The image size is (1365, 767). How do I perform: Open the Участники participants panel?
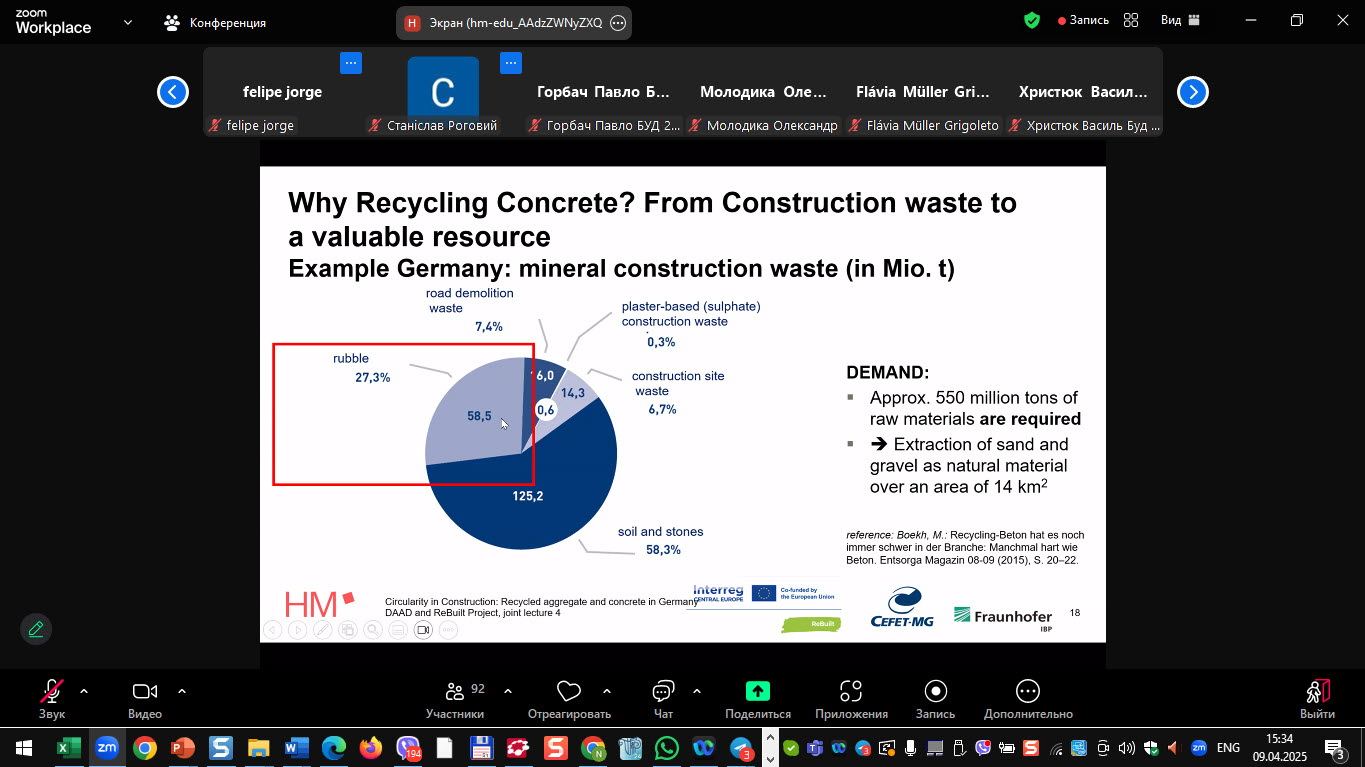tap(455, 699)
